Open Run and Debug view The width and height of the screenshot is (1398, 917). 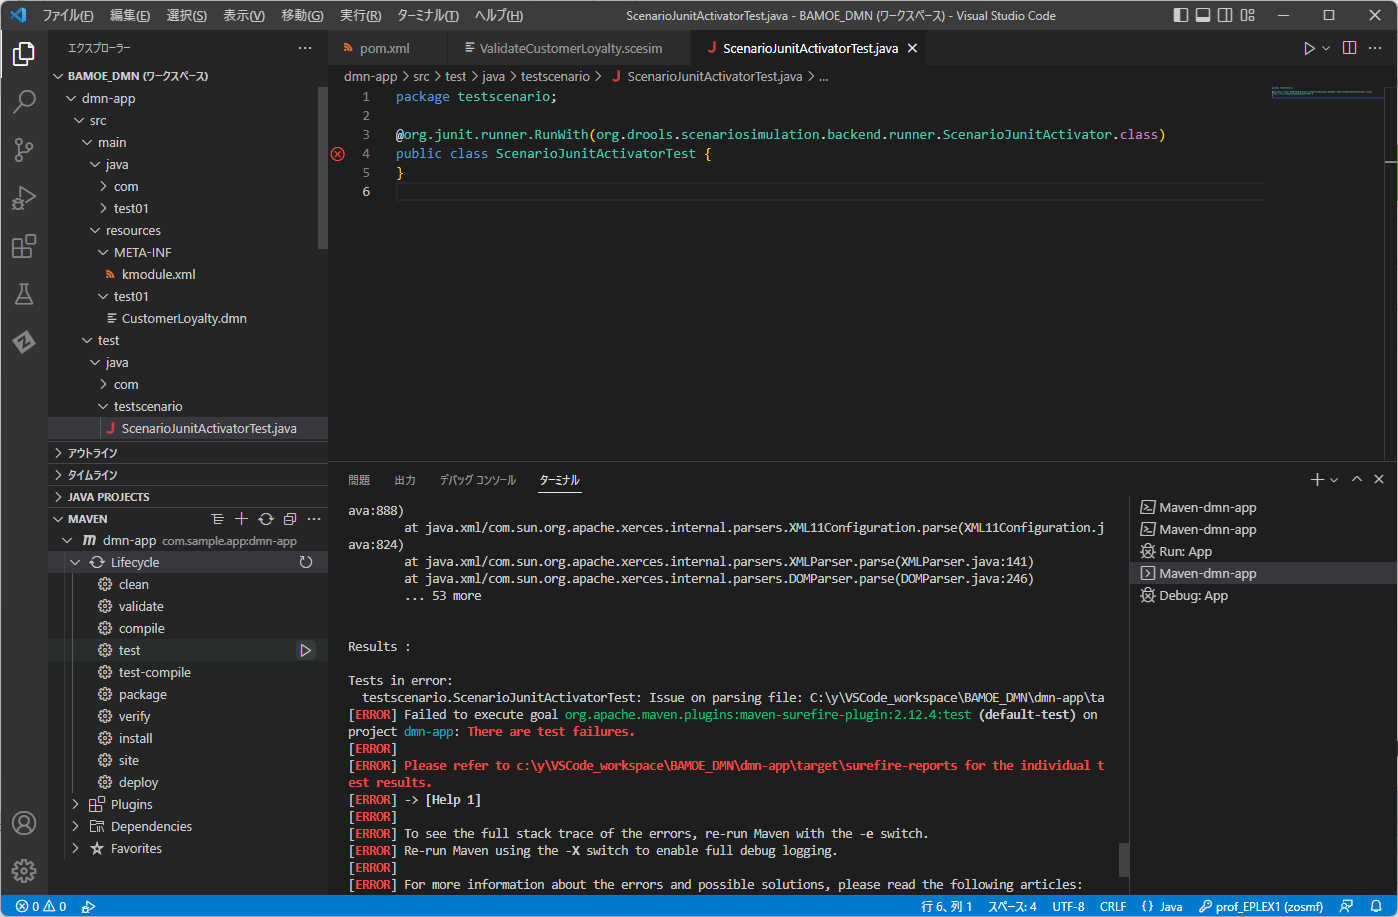tap(24, 197)
